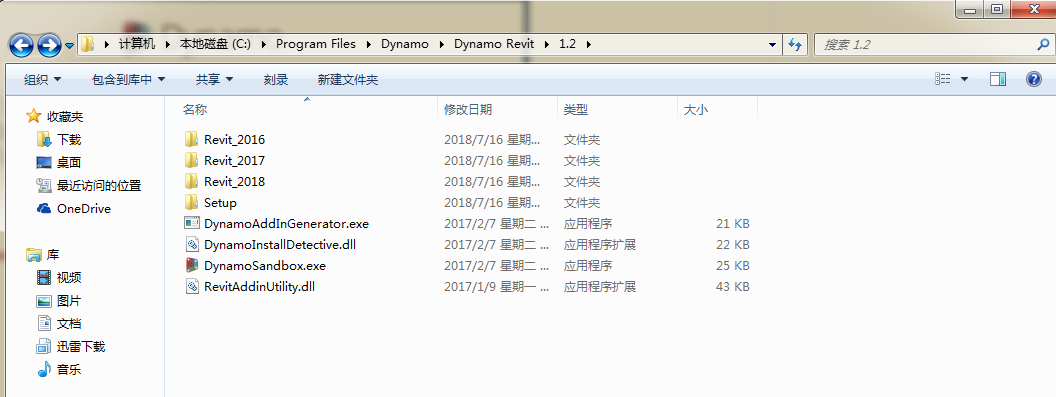Click the 1.2 breadcrumb segment
1056x397 pixels.
coord(568,44)
